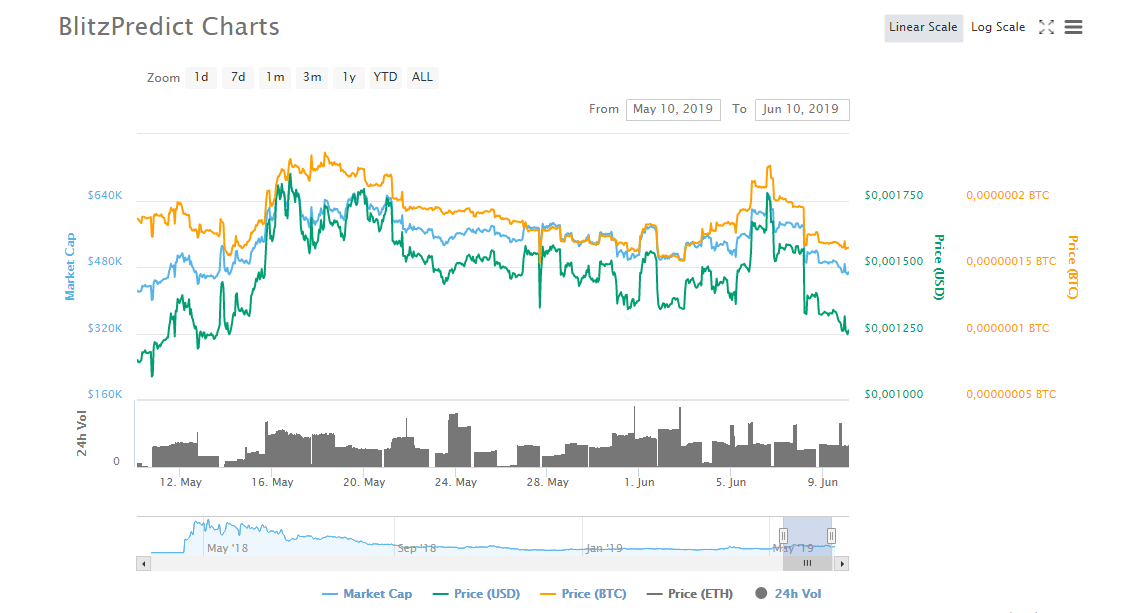Click the navigator left scroll arrow
Screen dimensions: 1143x613
tap(144, 563)
